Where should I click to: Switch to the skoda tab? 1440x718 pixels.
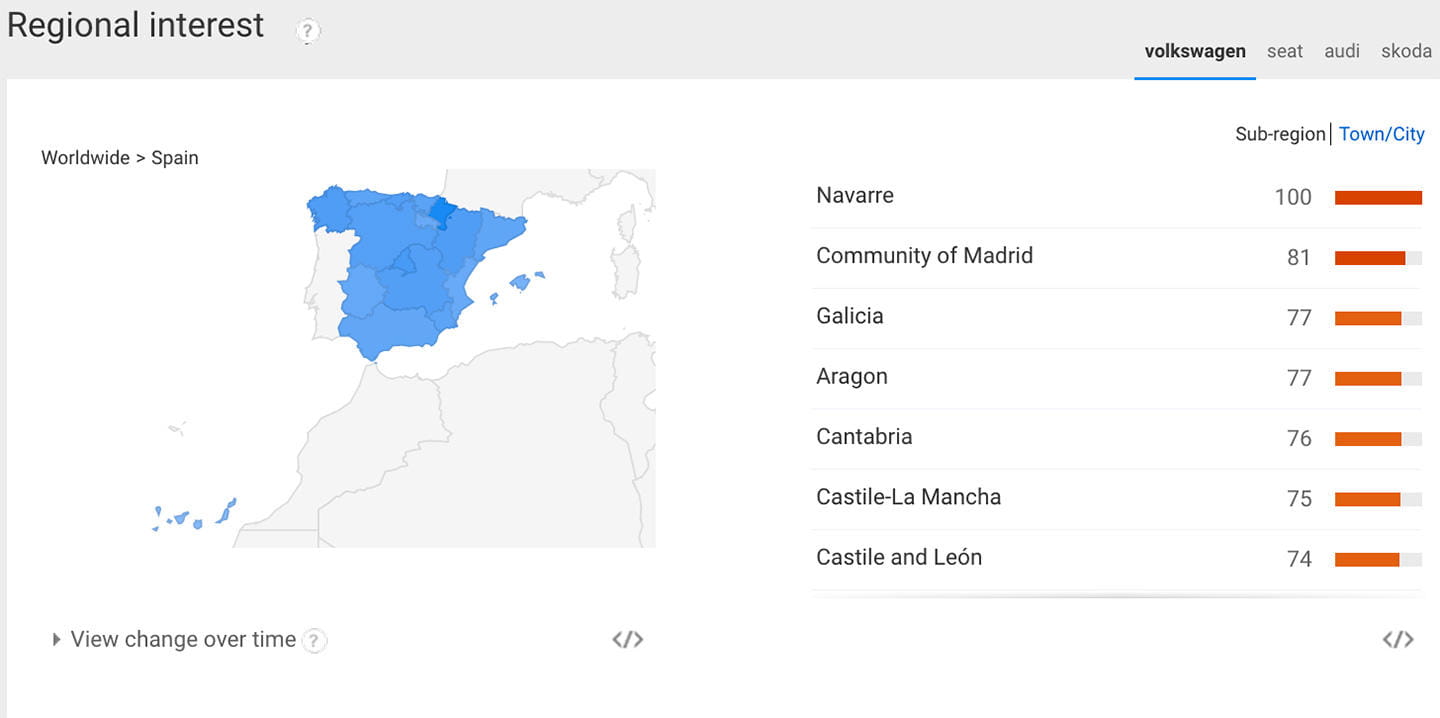point(1406,51)
